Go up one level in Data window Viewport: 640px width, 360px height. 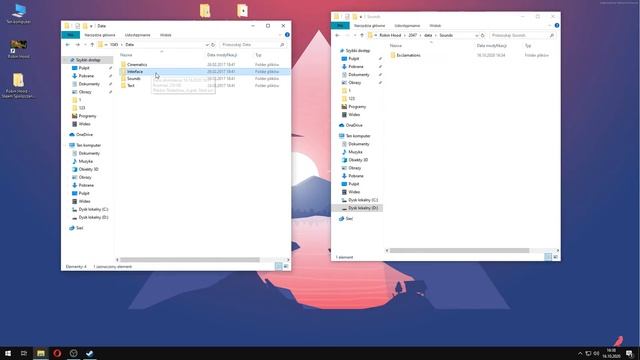pos(92,44)
